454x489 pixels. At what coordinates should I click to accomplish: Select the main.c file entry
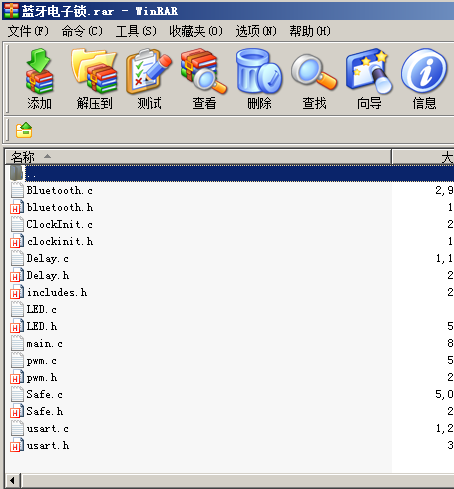(44, 343)
